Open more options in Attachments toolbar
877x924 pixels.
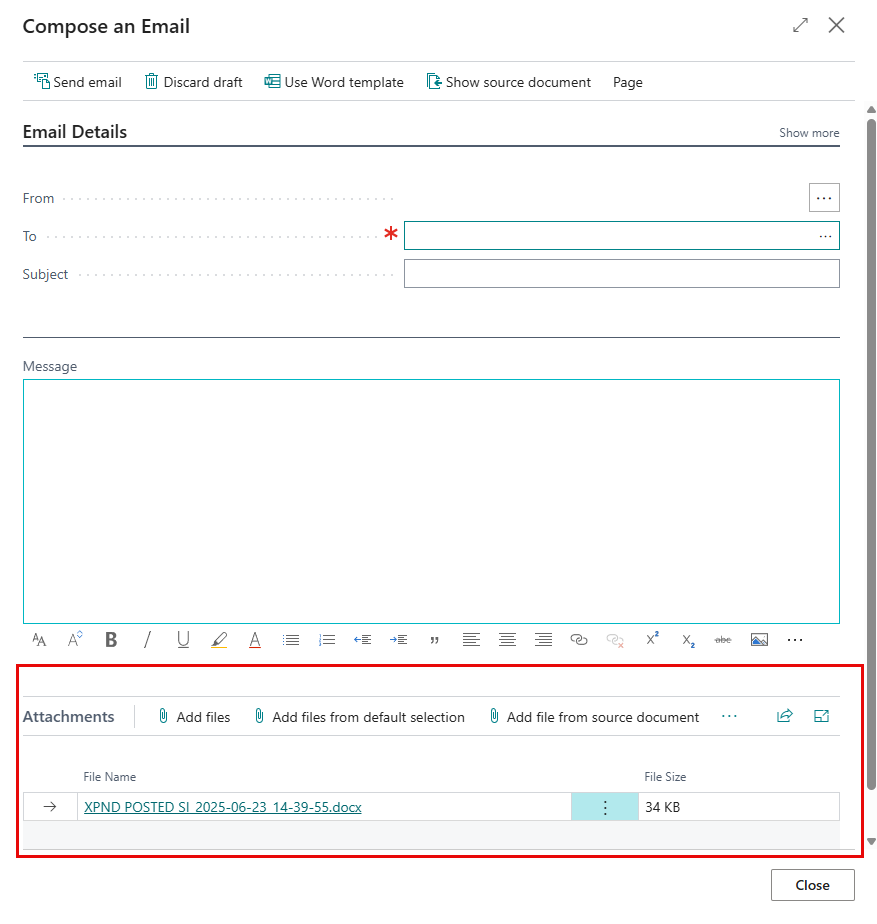tap(729, 716)
